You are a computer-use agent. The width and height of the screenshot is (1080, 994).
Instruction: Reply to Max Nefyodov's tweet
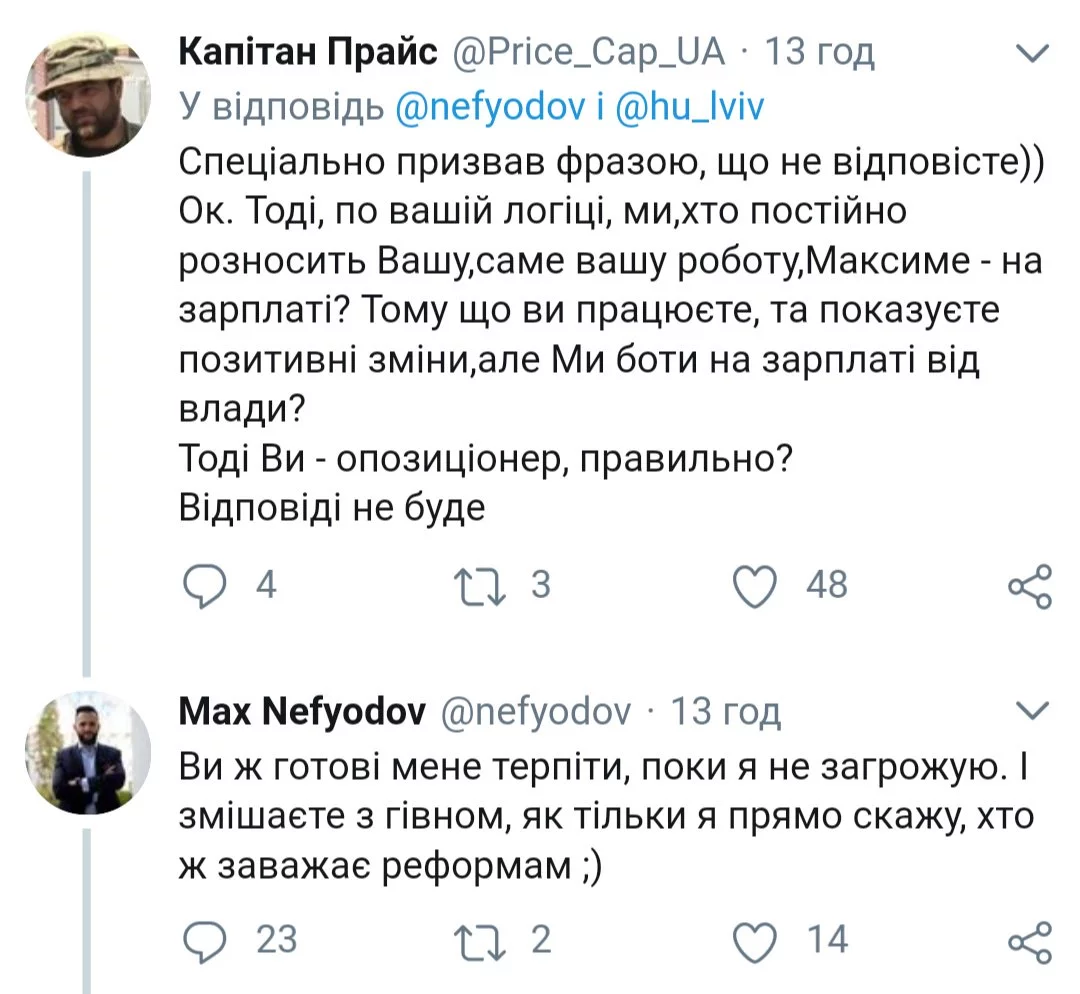[206, 941]
